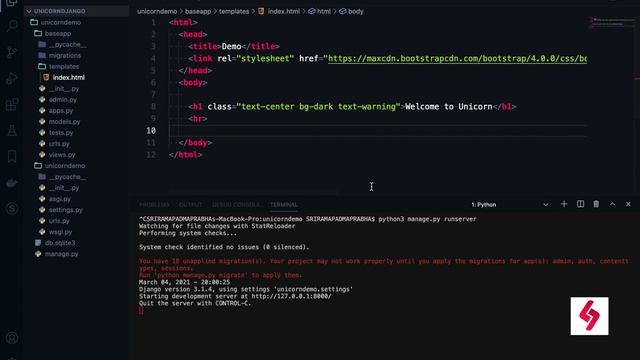640x360 pixels.
Task: Close the terminal panel
Action: click(x=628, y=204)
